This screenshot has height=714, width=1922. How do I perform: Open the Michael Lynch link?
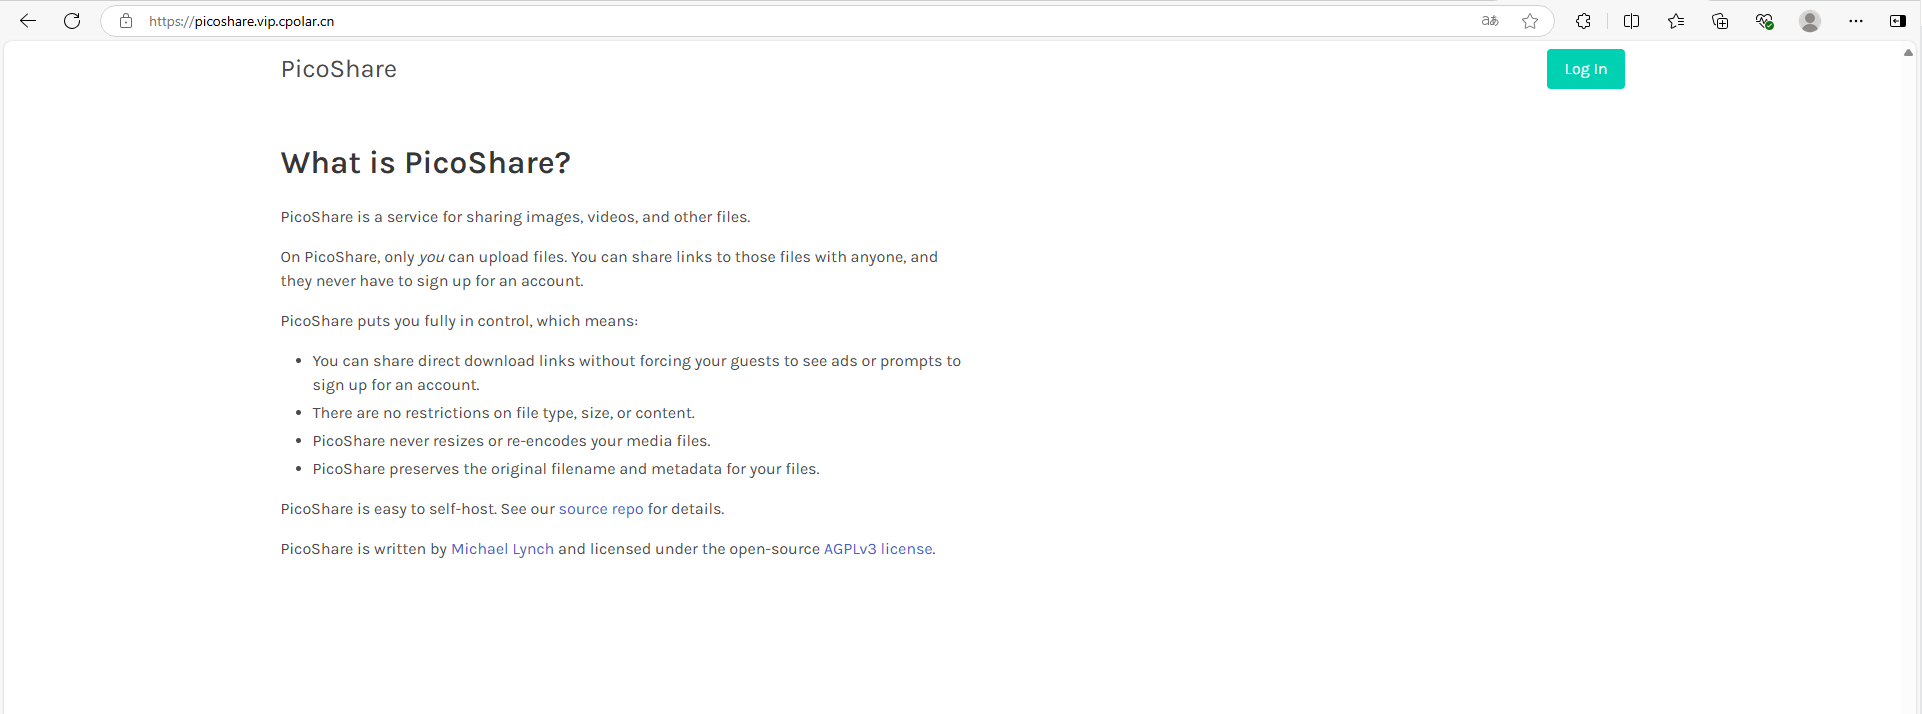pyautogui.click(x=502, y=549)
